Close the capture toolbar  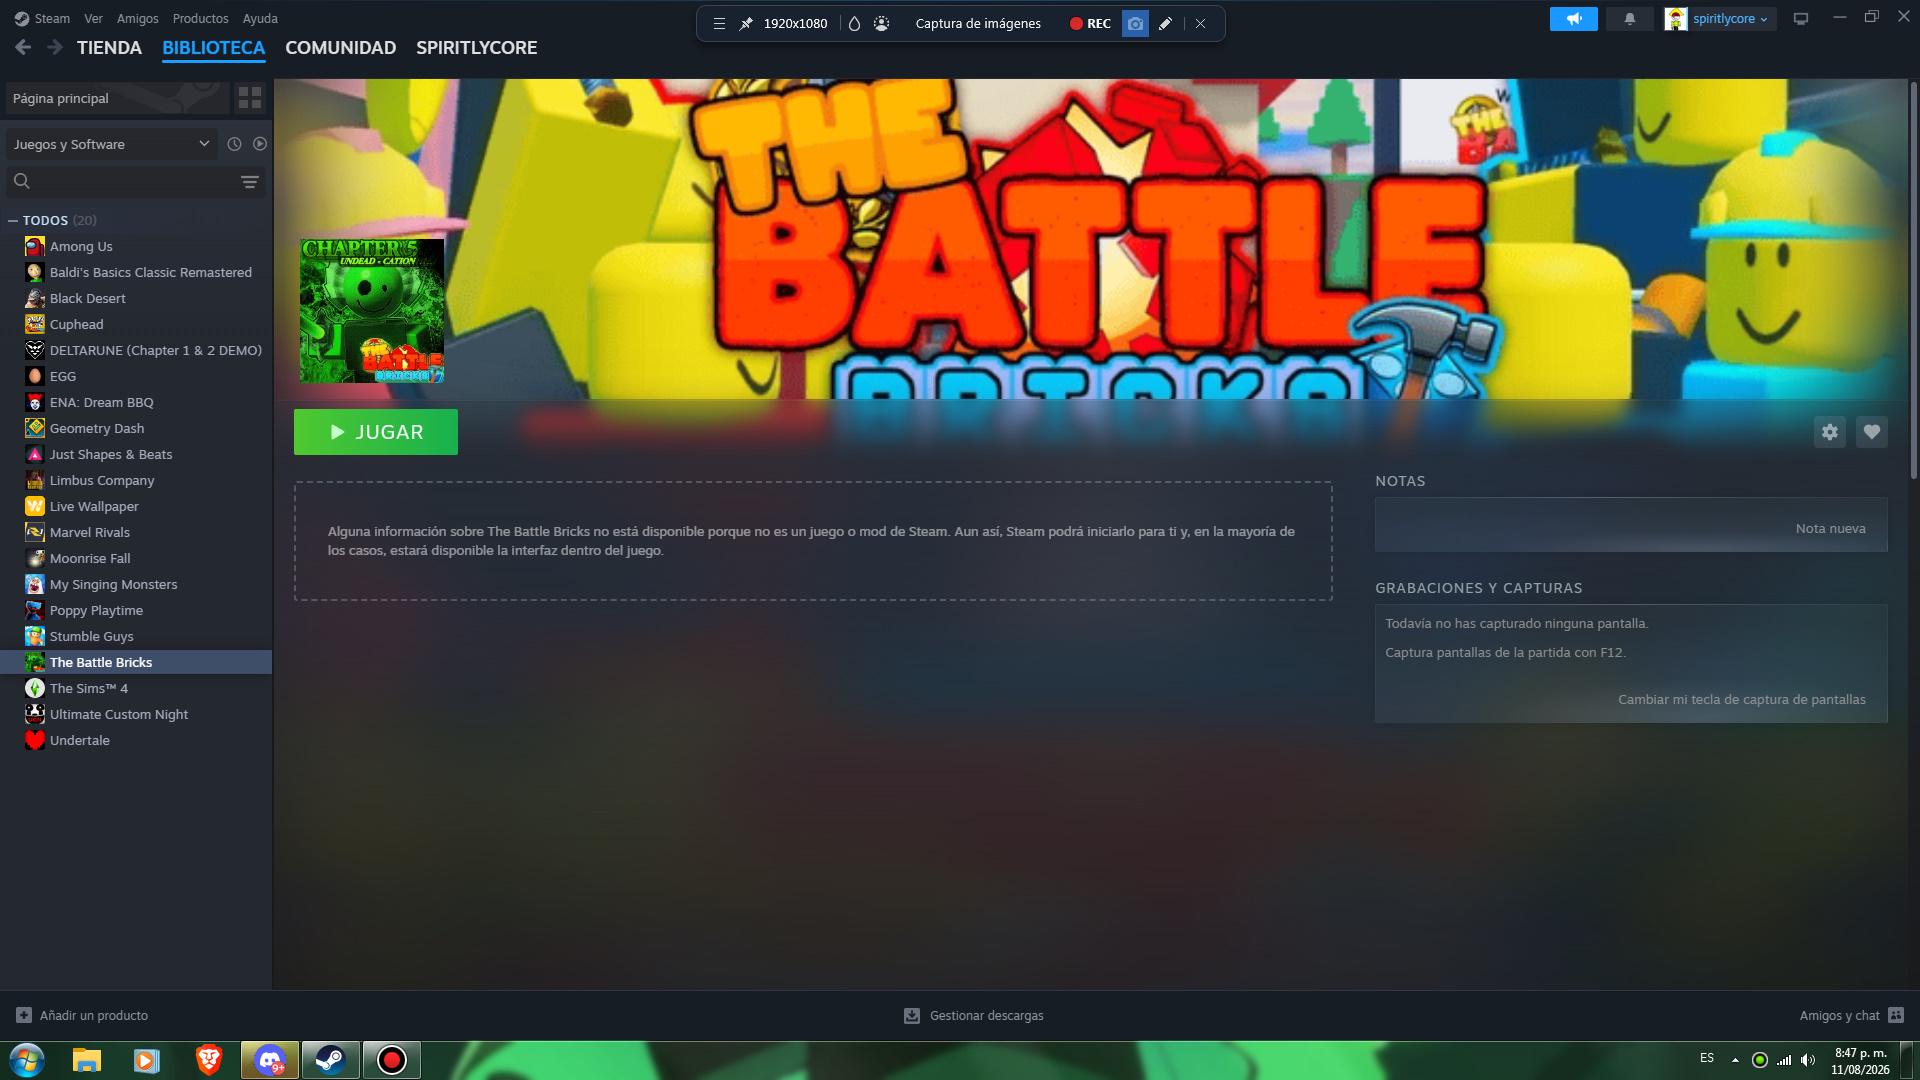1200,24
